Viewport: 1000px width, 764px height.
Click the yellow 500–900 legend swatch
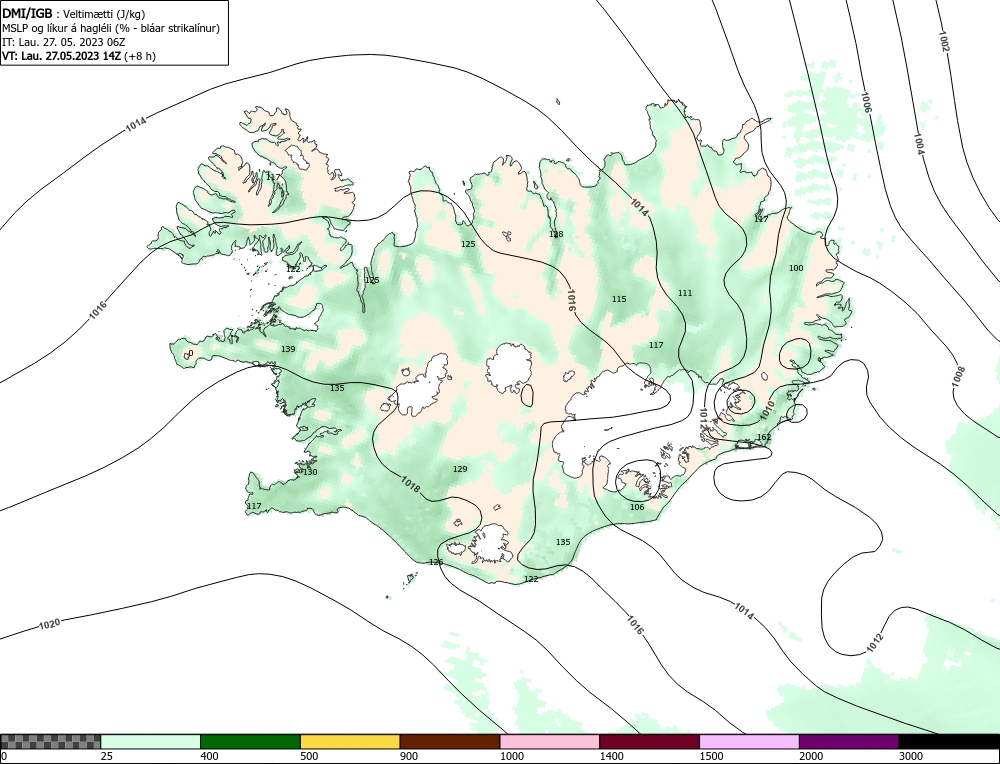(350, 741)
